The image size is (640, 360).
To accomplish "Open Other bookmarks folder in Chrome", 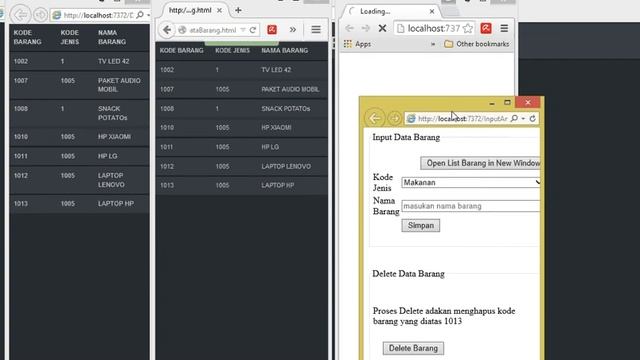I will [477, 44].
